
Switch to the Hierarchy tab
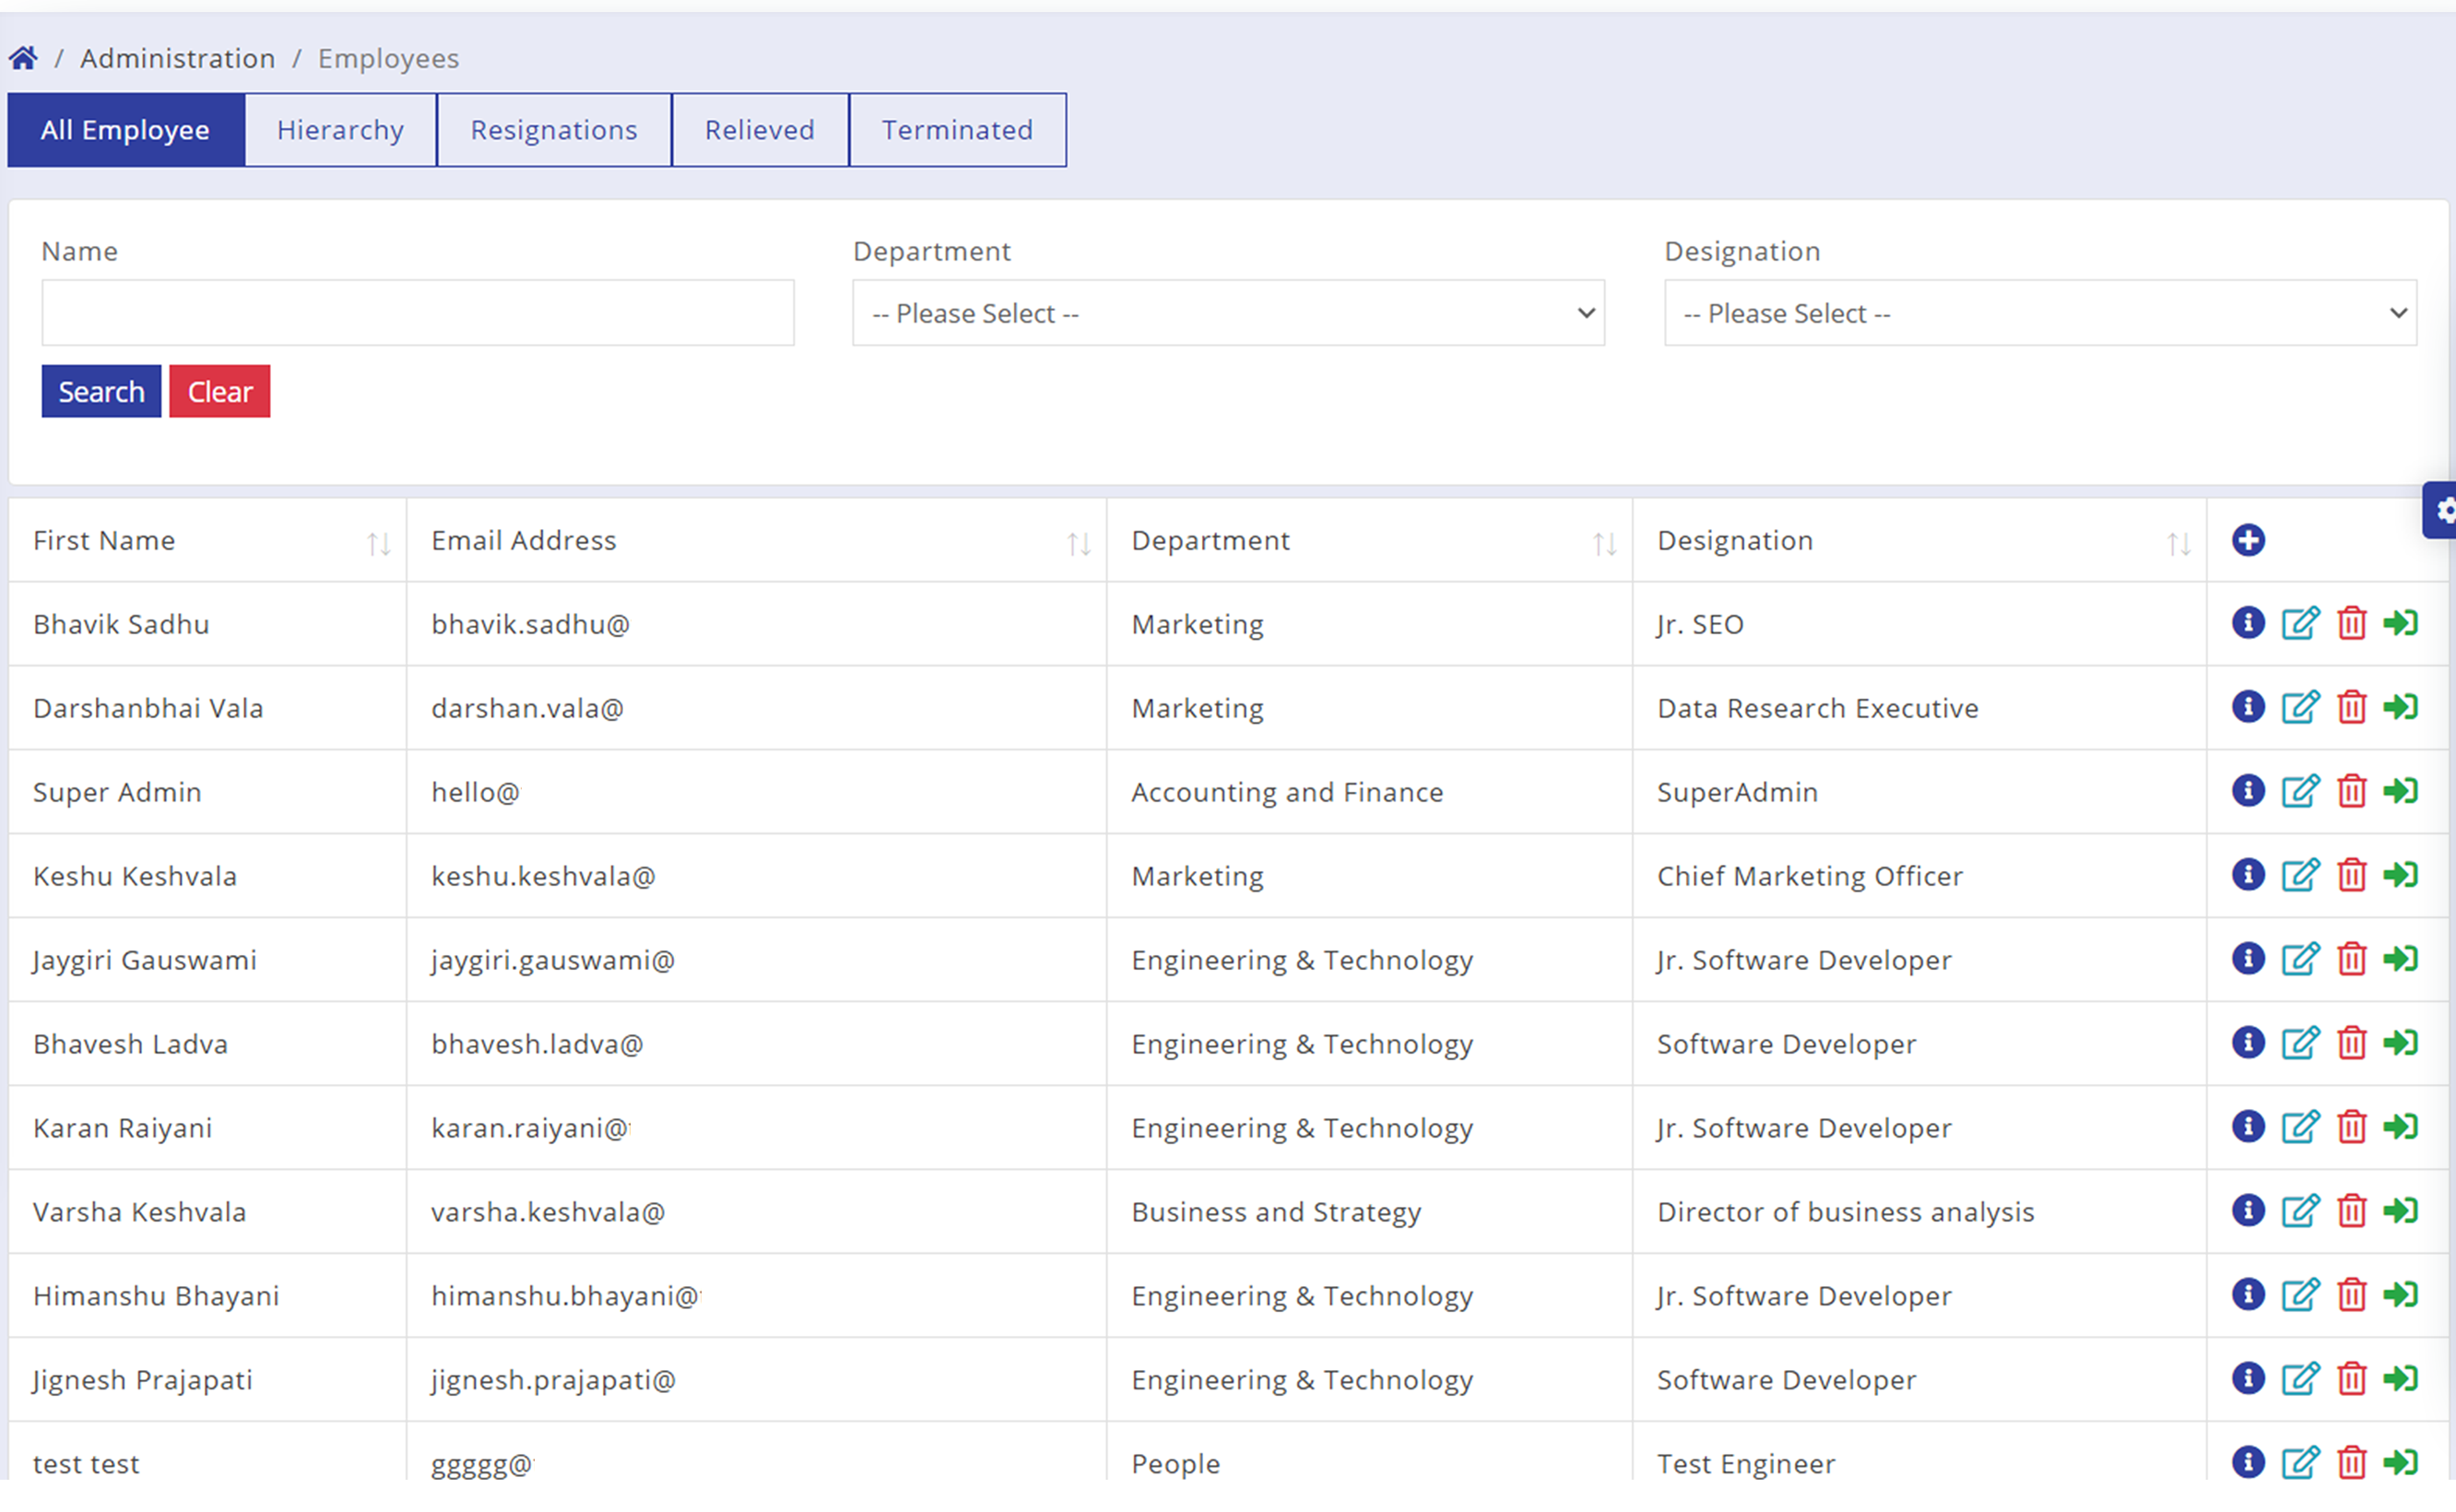[x=340, y=130]
